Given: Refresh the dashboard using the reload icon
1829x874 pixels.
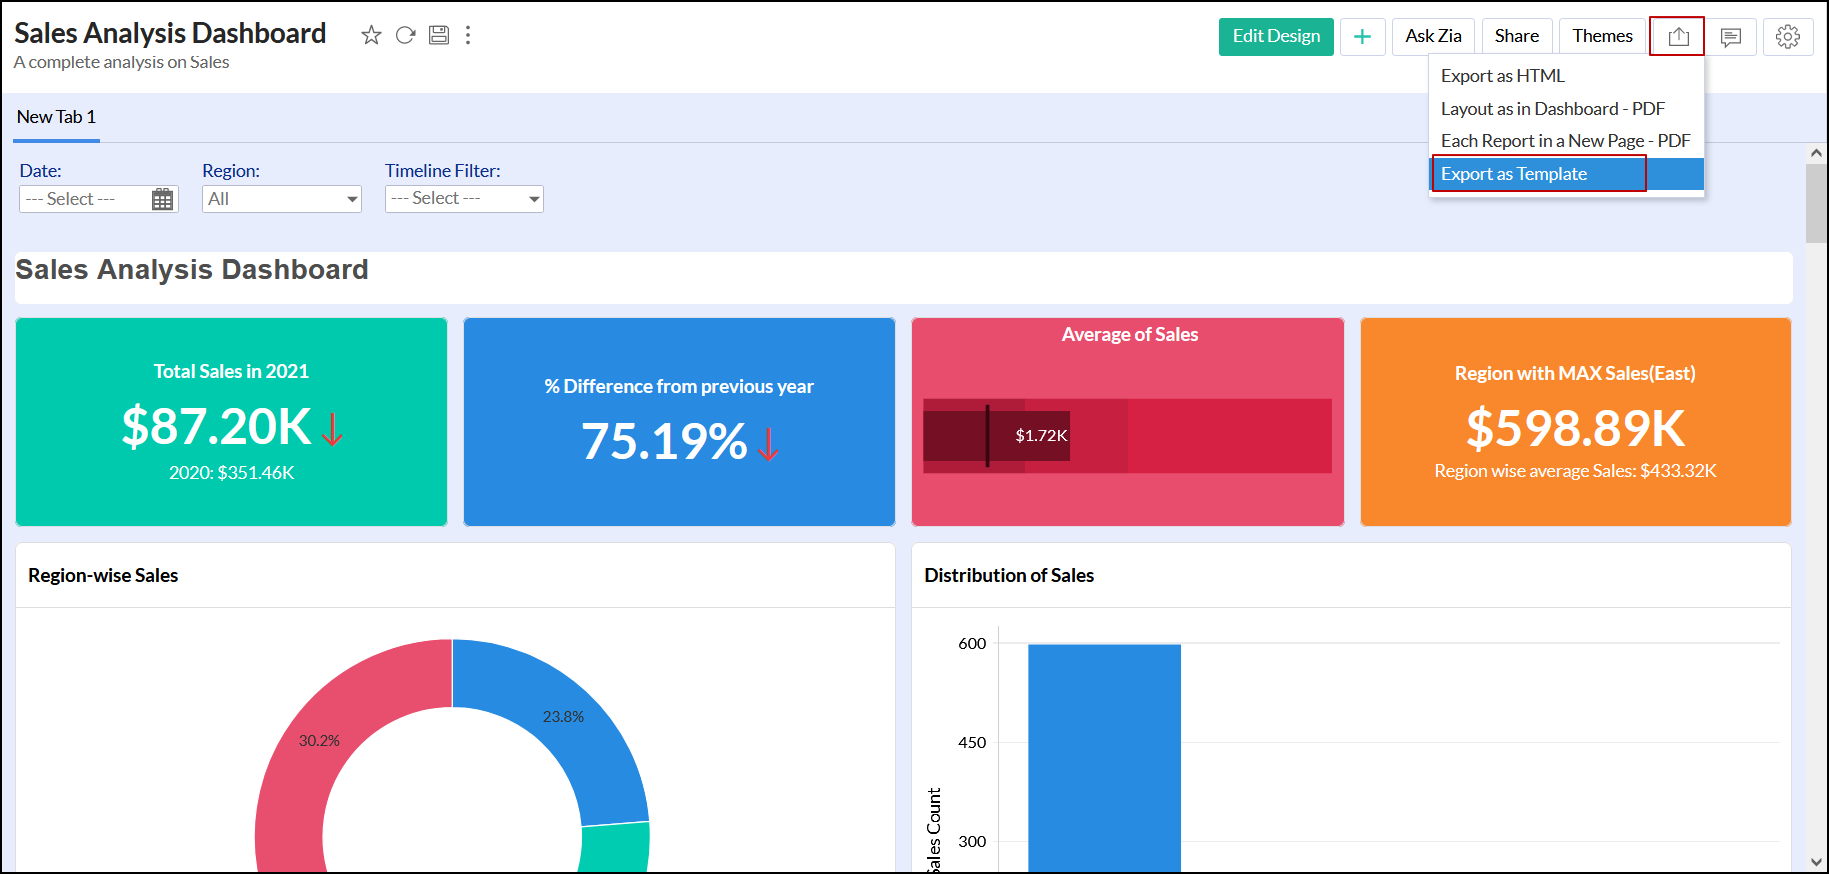Looking at the screenshot, I should [405, 36].
